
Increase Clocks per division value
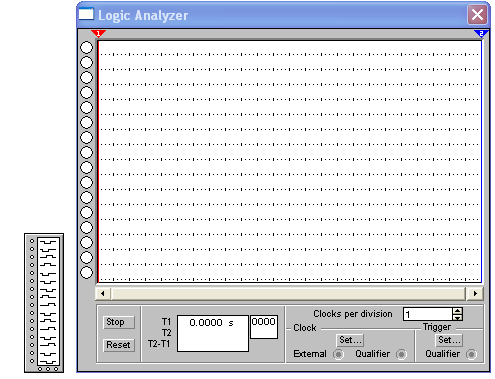(458, 311)
